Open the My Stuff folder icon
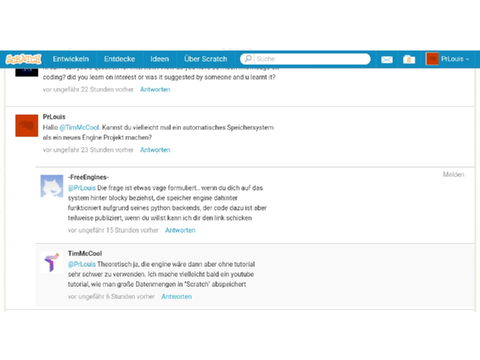The width and height of the screenshot is (480, 360). [x=409, y=59]
